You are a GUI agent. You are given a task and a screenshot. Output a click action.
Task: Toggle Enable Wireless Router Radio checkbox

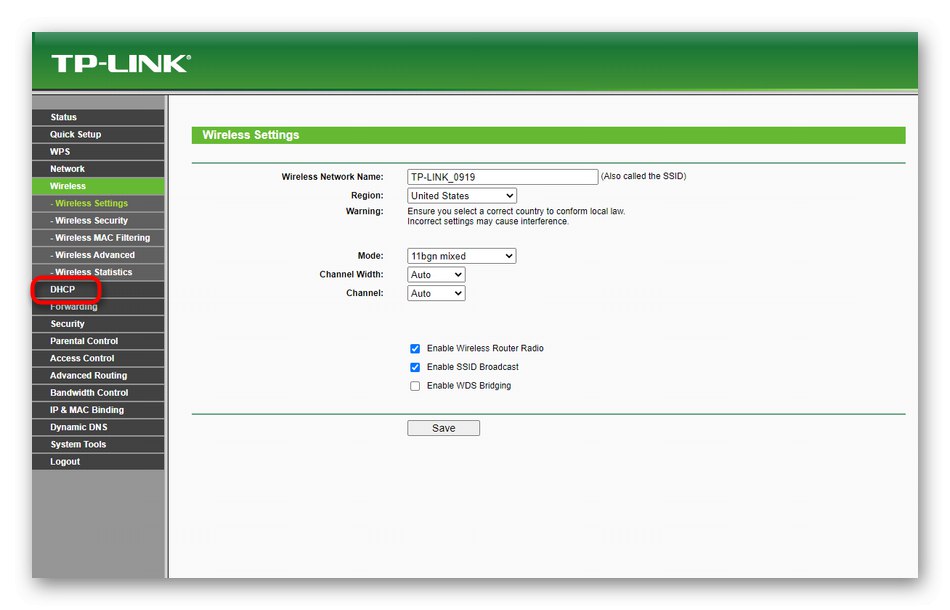[x=415, y=349]
